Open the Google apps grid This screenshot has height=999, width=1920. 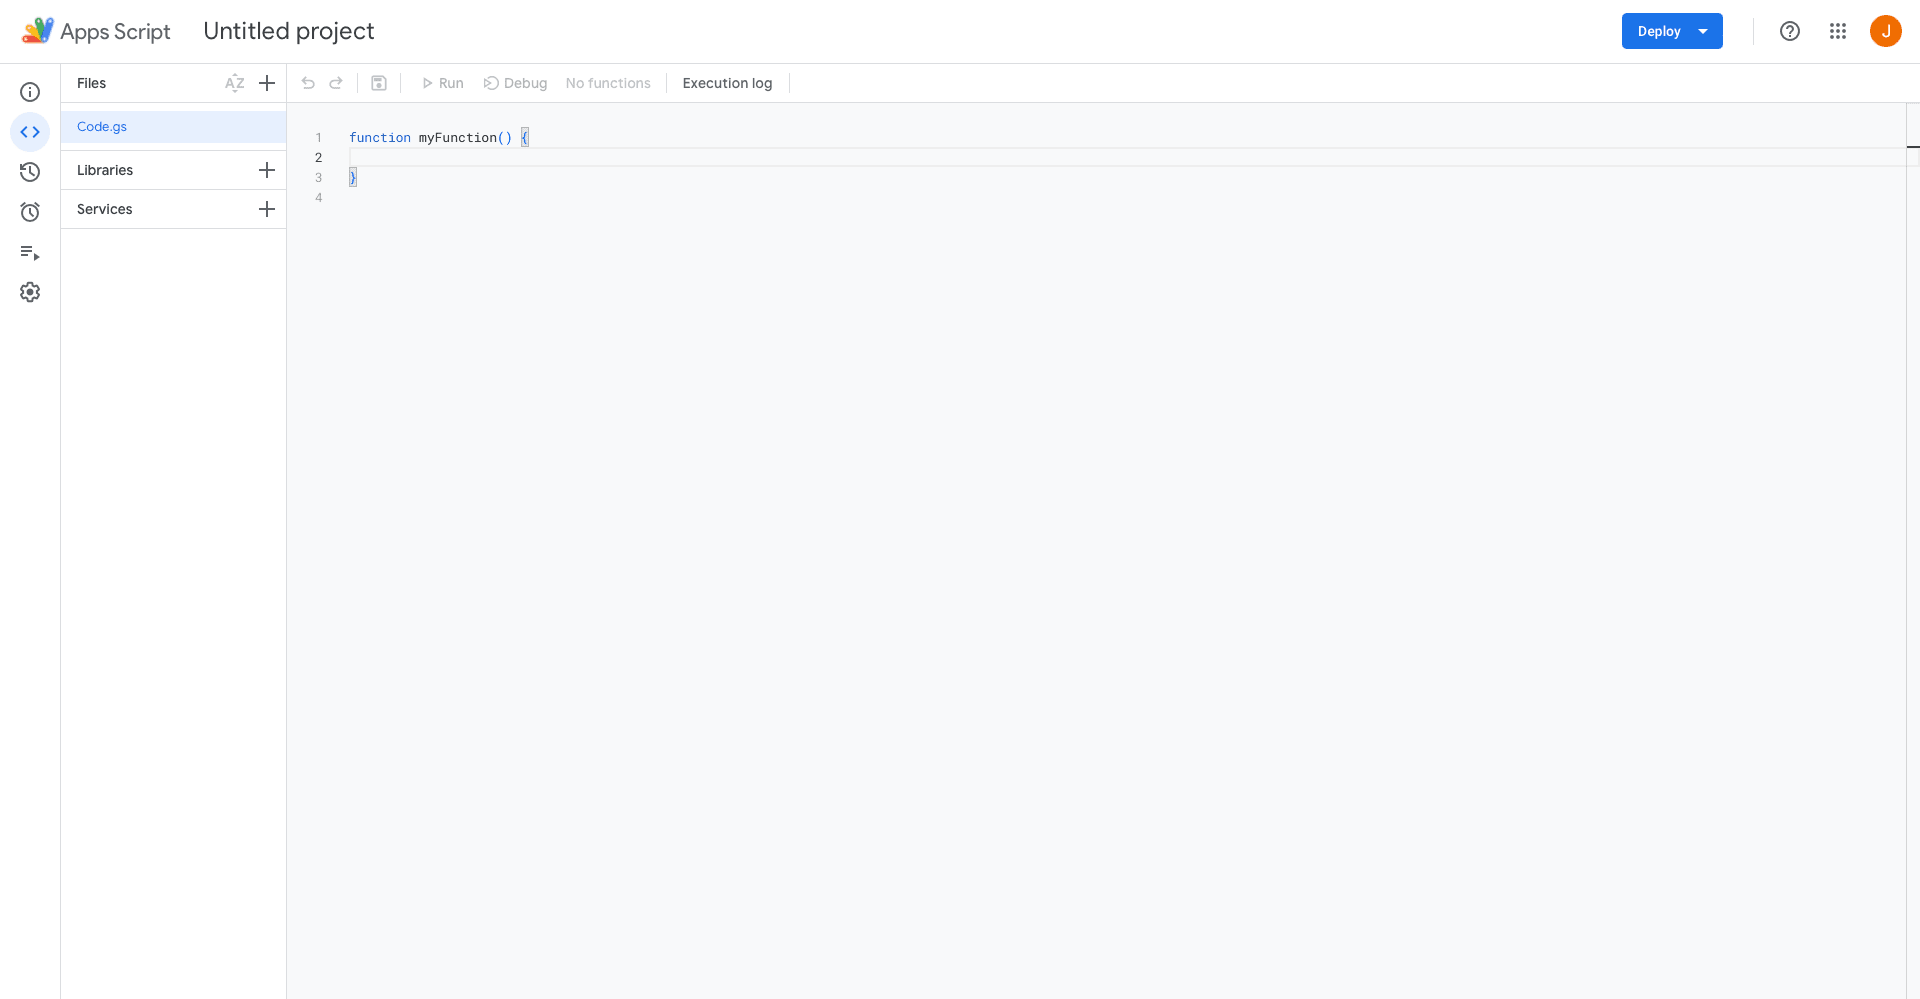1838,31
